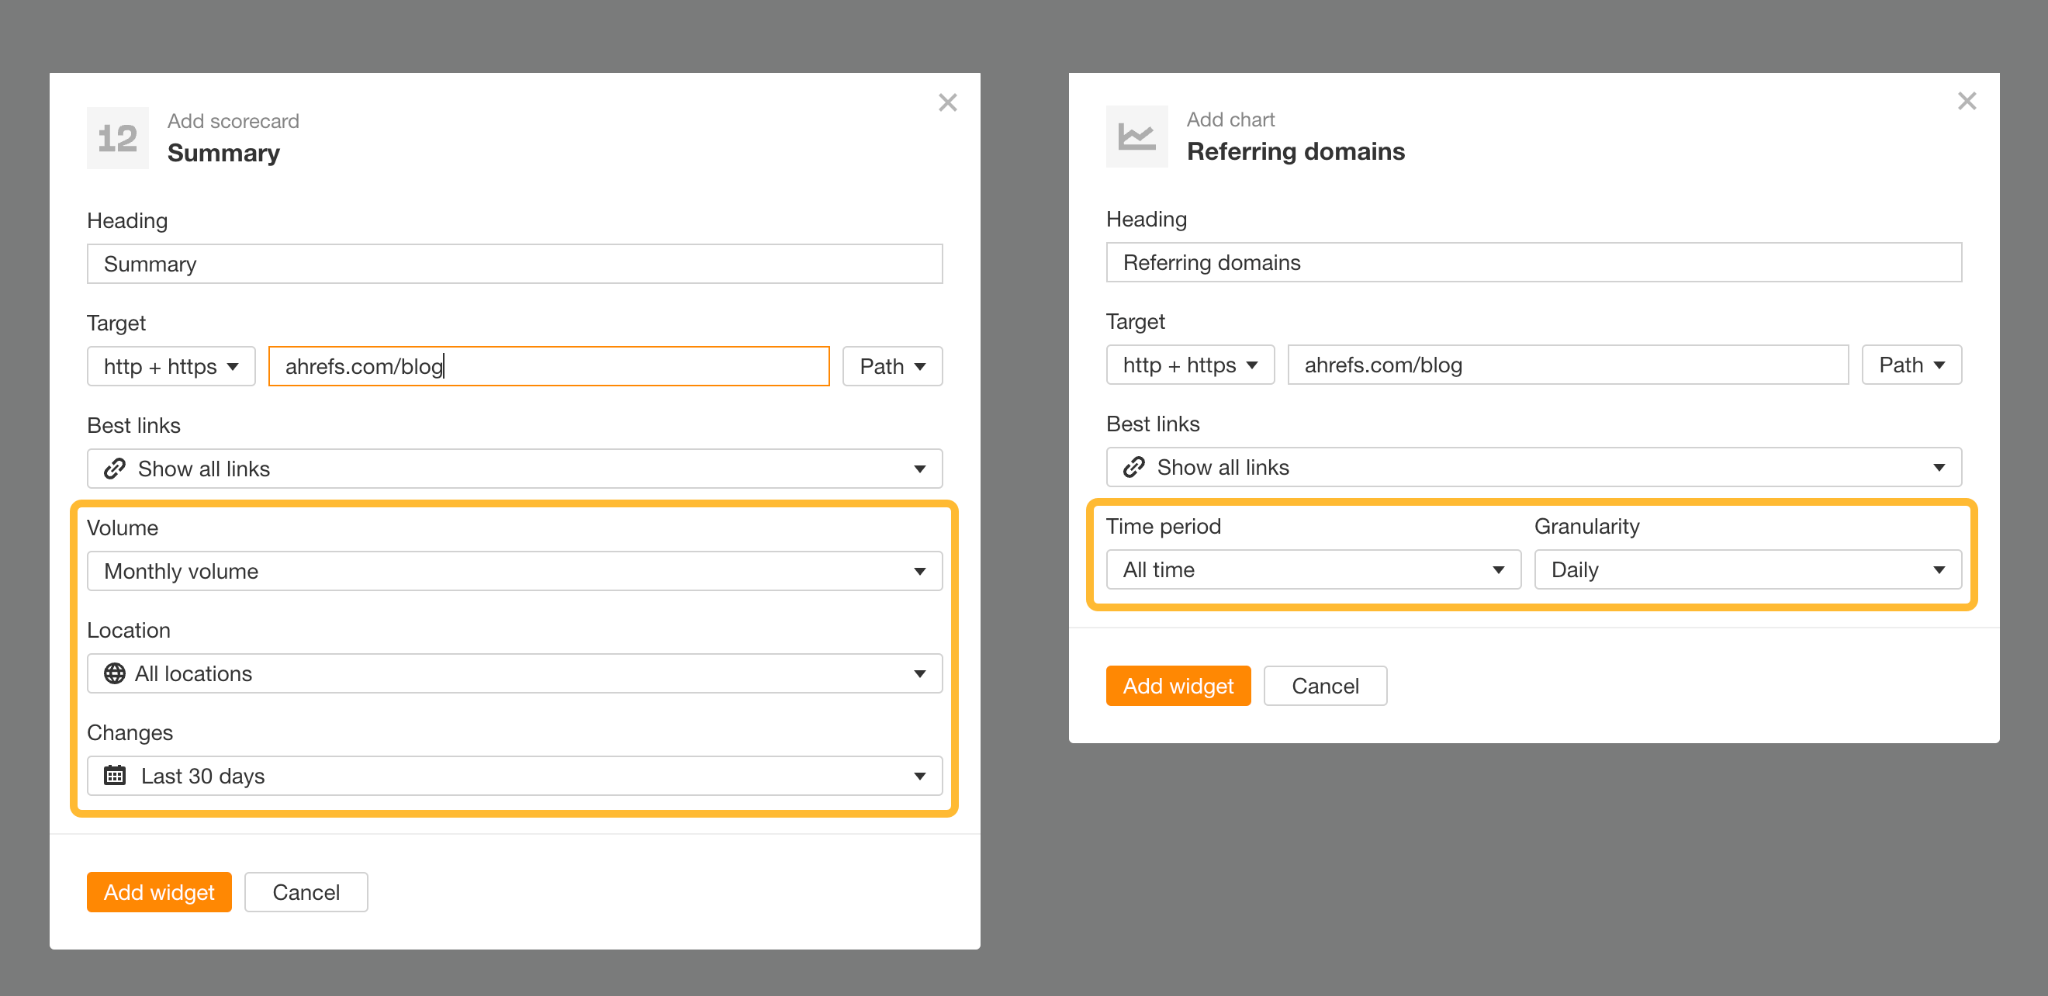2048x996 pixels.
Task: Click the calendar icon beside Last 30 days
Action: [115, 776]
